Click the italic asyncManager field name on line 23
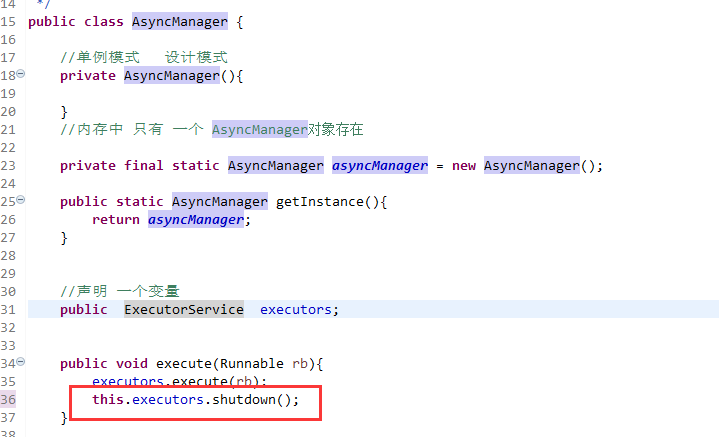 [380, 166]
